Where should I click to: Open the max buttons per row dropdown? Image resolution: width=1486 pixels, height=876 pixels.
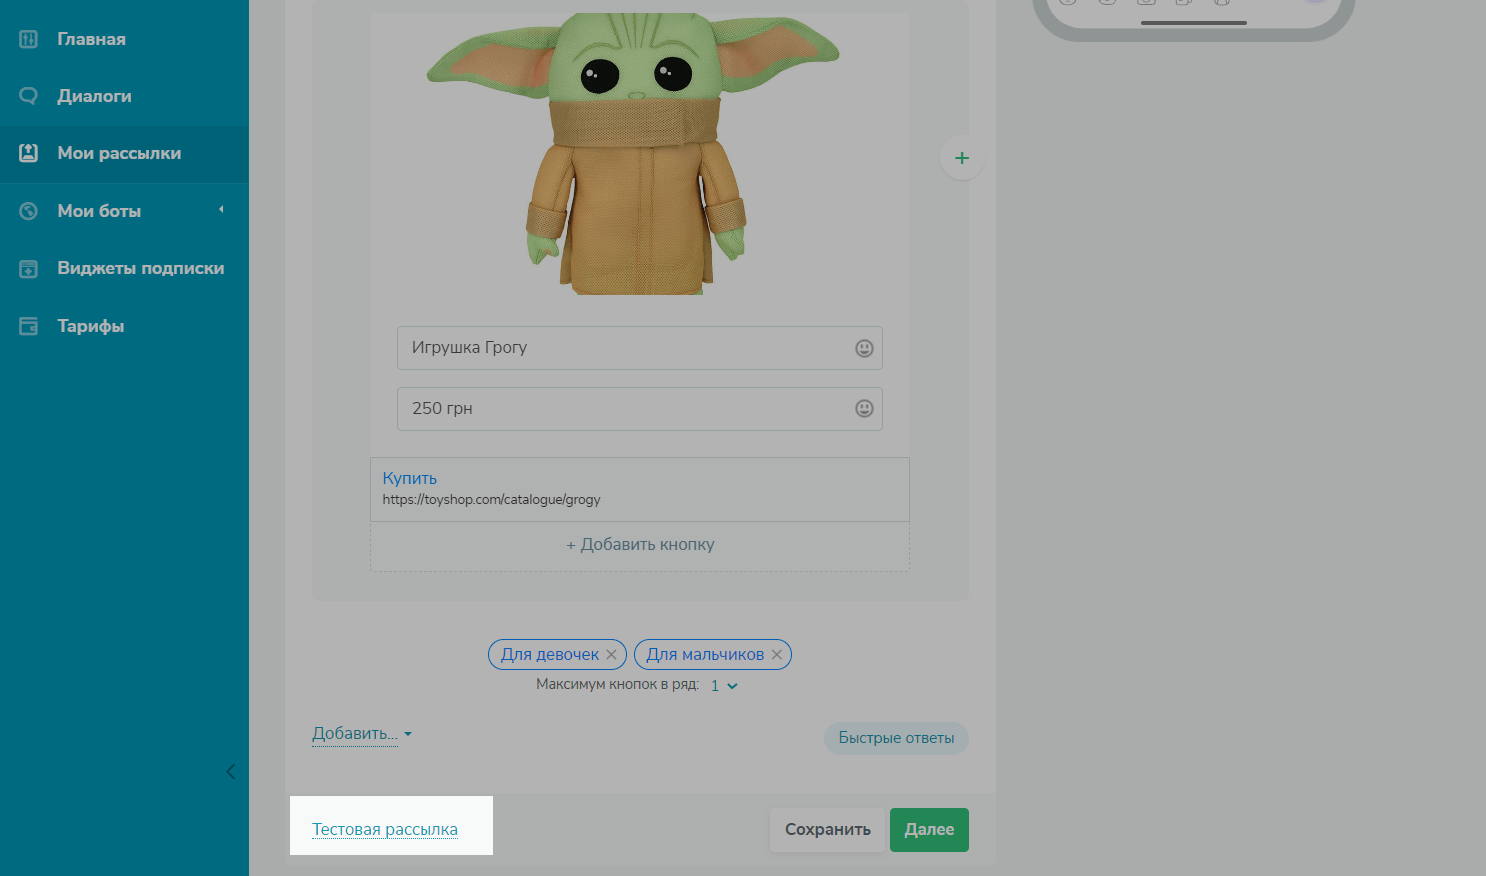click(x=724, y=686)
